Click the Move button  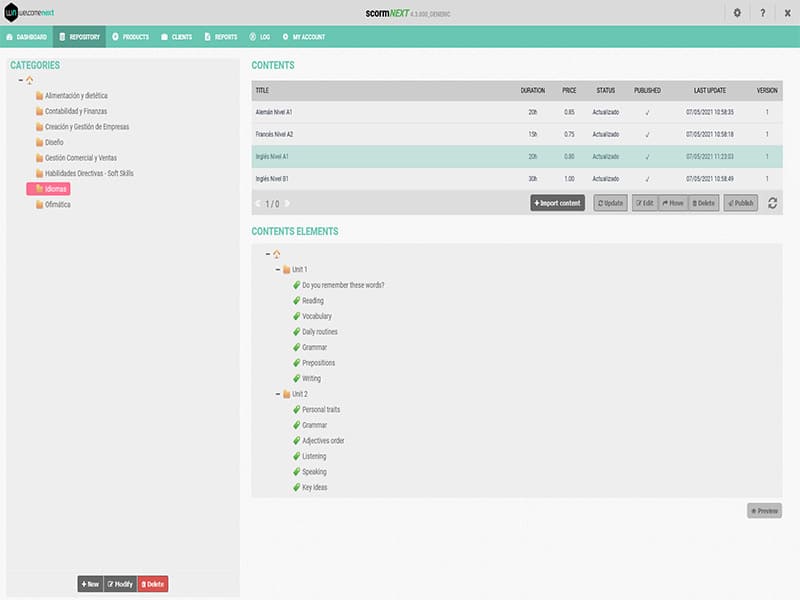pyautogui.click(x=673, y=203)
